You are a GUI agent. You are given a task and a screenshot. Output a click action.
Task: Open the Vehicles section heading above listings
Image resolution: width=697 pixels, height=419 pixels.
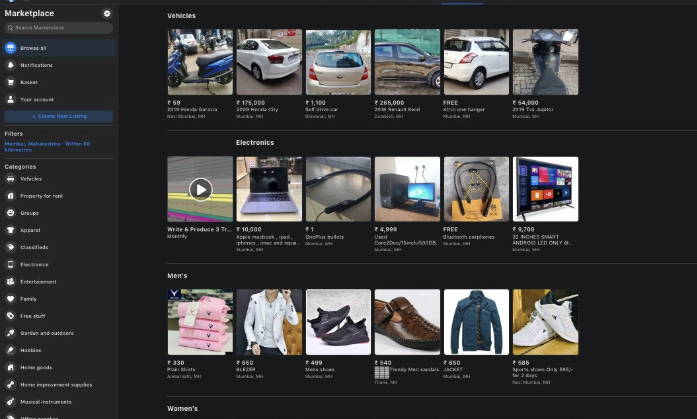181,16
